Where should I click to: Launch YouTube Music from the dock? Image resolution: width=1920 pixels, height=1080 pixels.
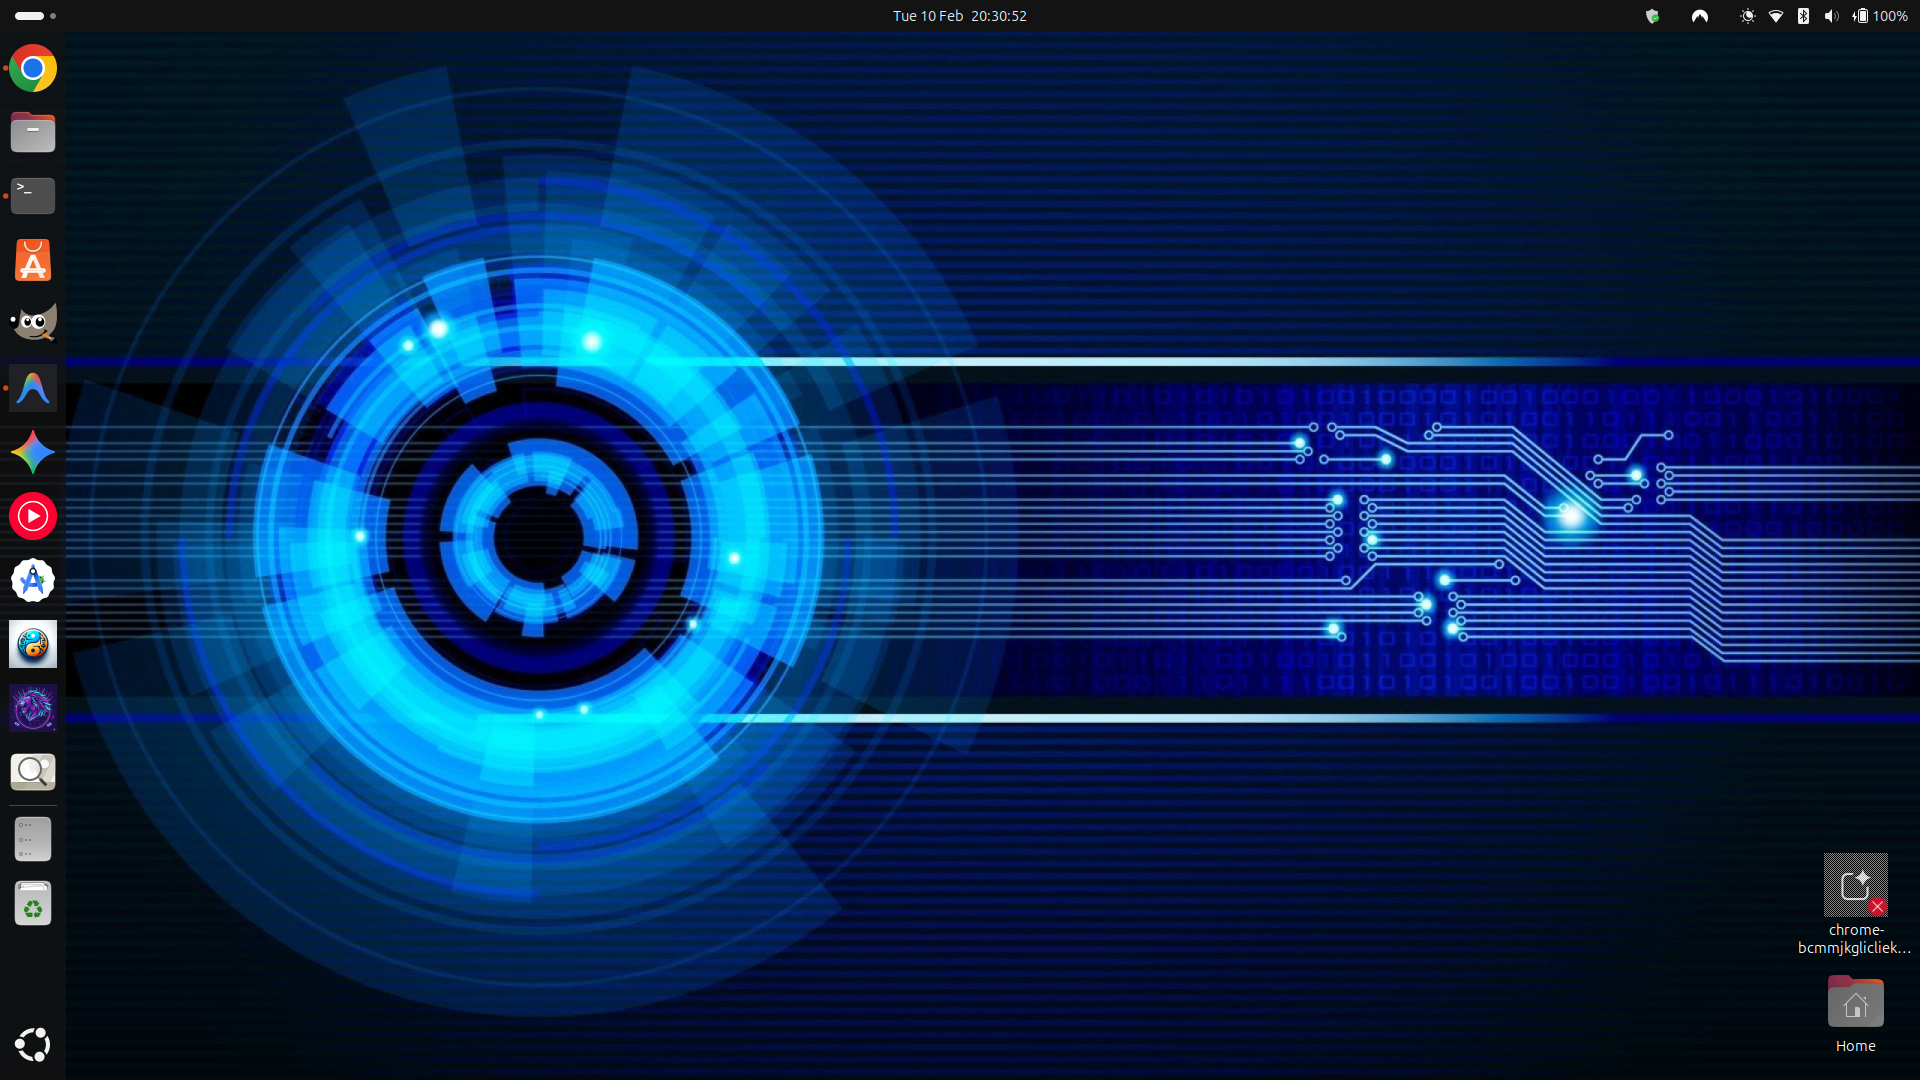point(33,516)
